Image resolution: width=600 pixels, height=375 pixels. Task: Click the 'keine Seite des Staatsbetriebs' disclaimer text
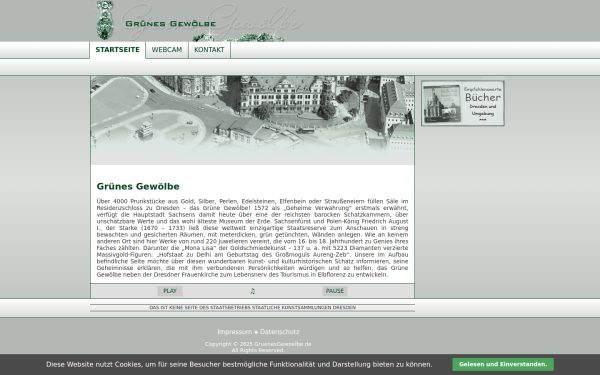click(x=253, y=308)
